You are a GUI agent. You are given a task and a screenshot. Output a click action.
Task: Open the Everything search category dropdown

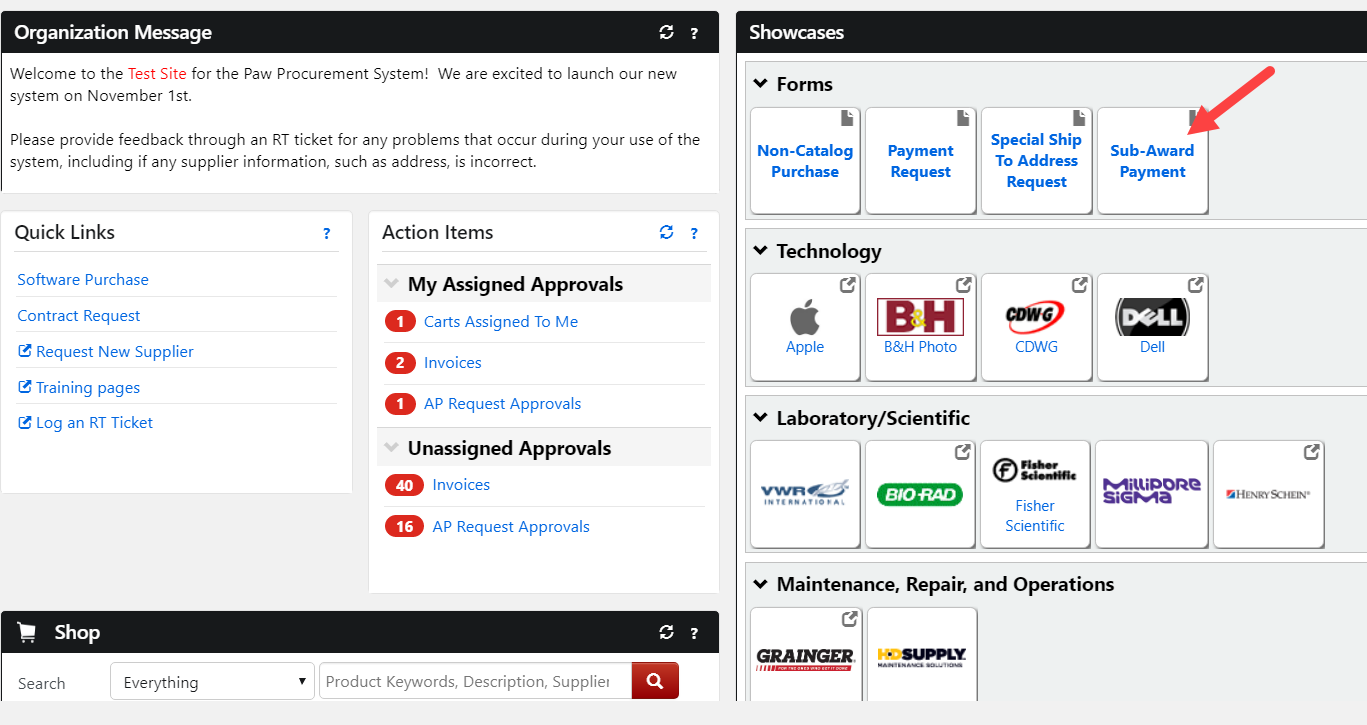tap(212, 682)
